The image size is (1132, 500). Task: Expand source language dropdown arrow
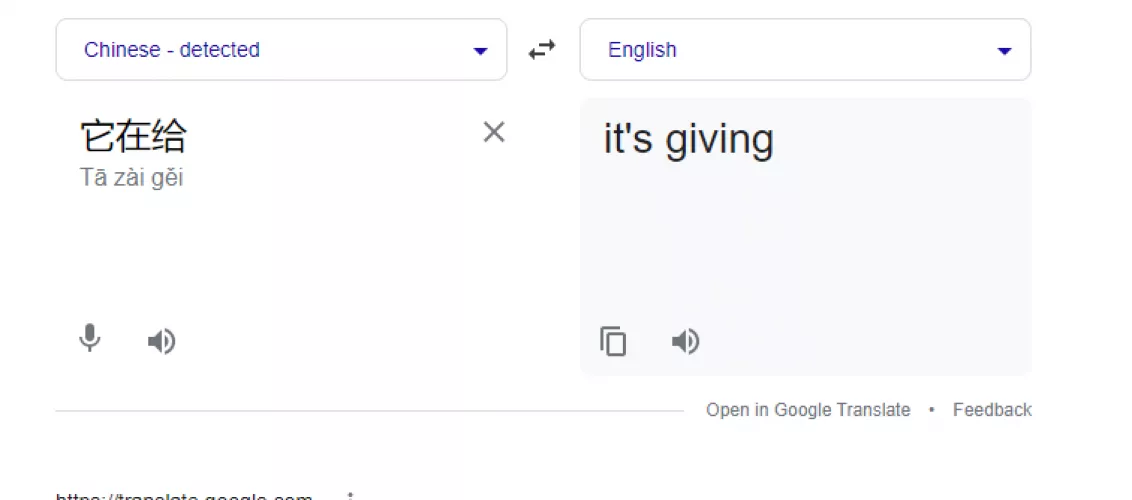pos(480,51)
